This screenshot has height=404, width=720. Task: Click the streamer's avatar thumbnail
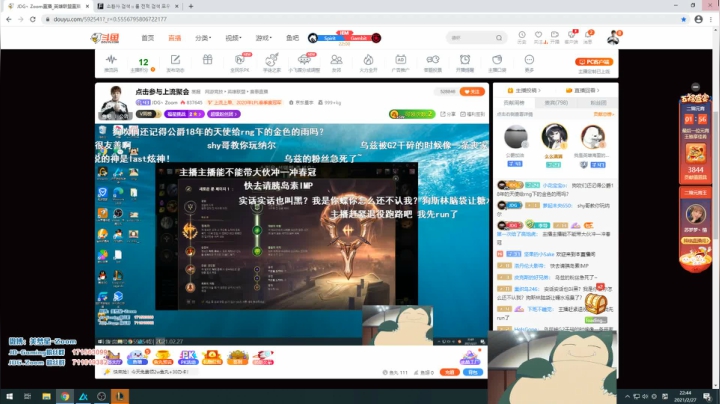(x=113, y=102)
